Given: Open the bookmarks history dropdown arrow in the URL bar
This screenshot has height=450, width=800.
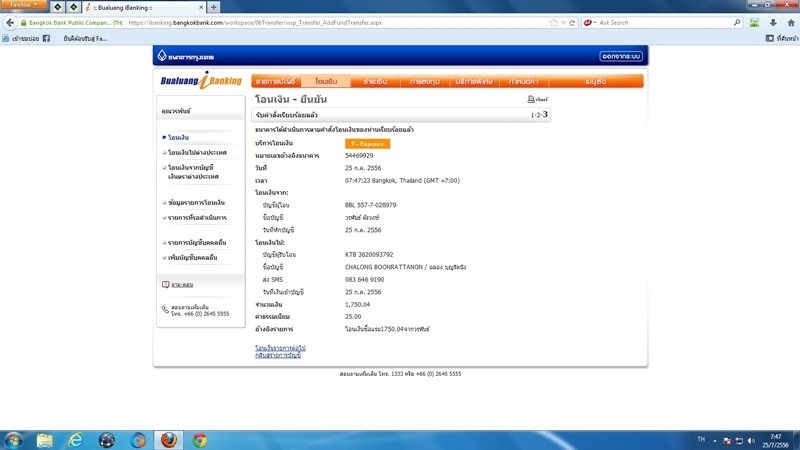Looking at the screenshot, I should (x=563, y=22).
